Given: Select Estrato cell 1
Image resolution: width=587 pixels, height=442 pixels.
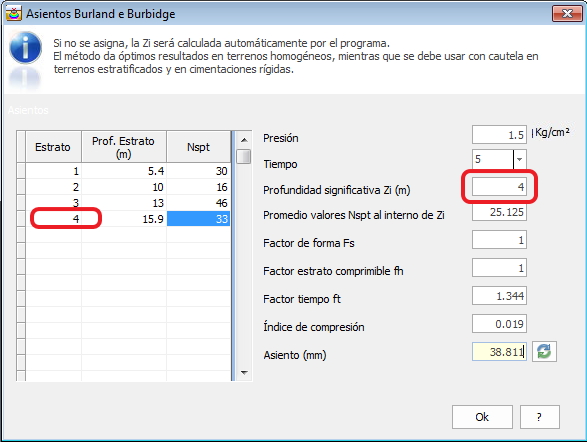Looking at the screenshot, I should coord(53,171).
